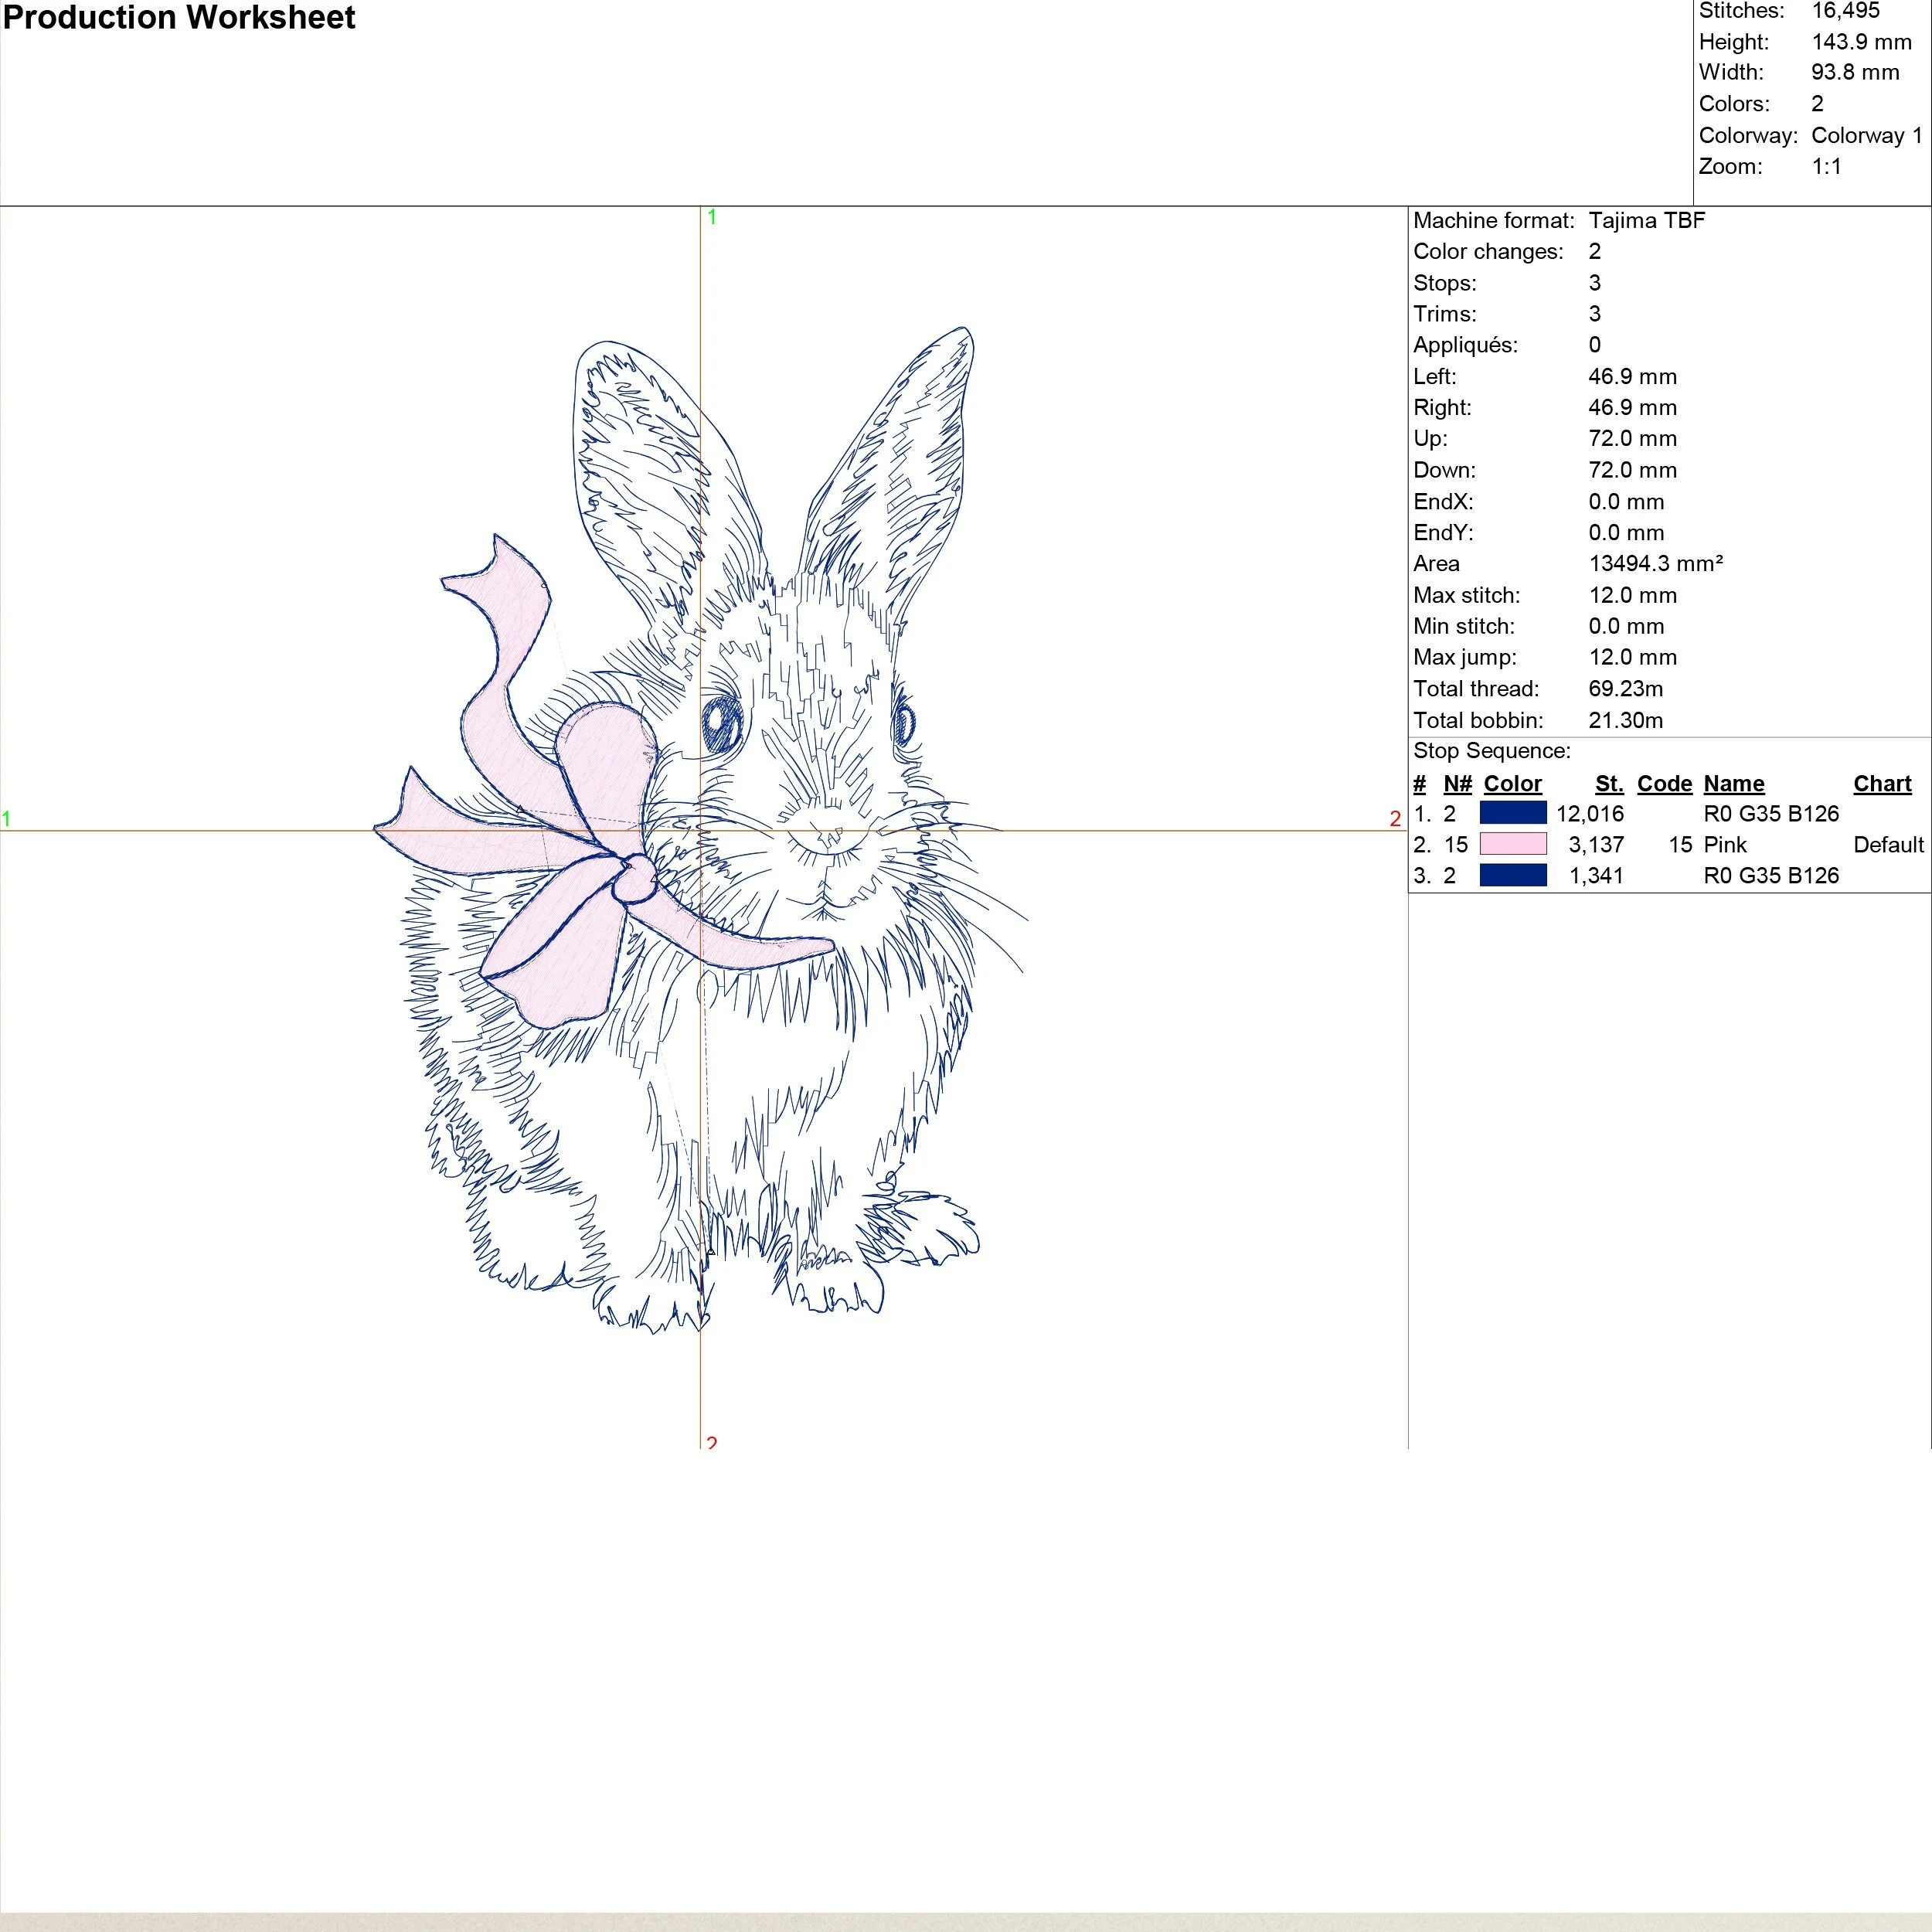Click the red 2 marker at bottom of vertical axis

(x=711, y=1442)
